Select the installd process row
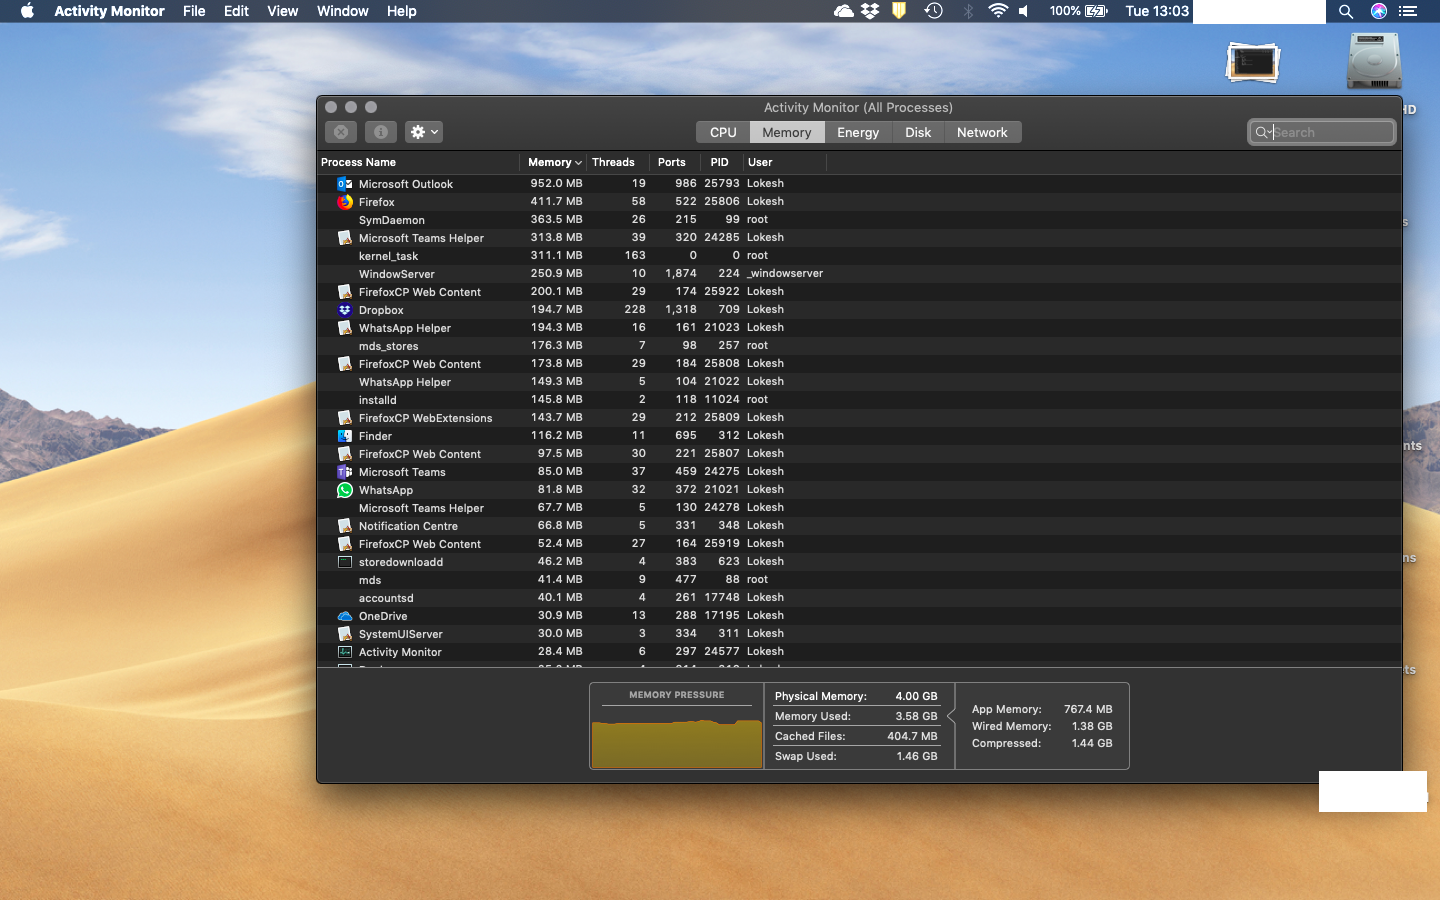 (x=859, y=400)
